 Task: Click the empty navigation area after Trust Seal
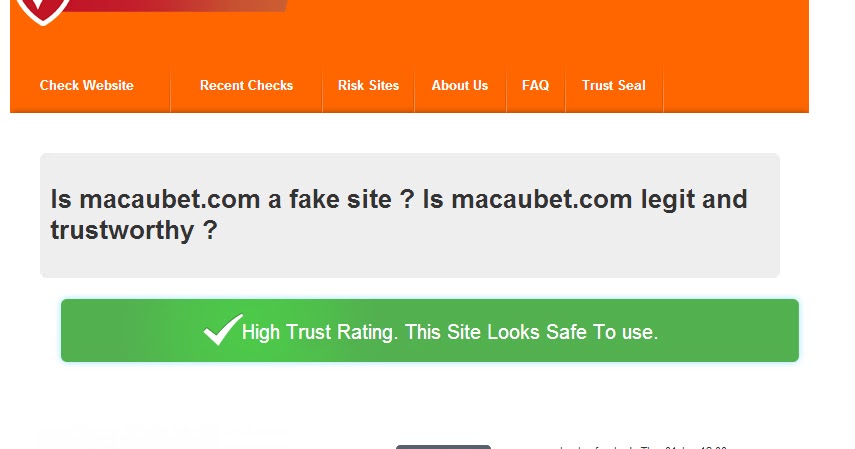click(736, 86)
